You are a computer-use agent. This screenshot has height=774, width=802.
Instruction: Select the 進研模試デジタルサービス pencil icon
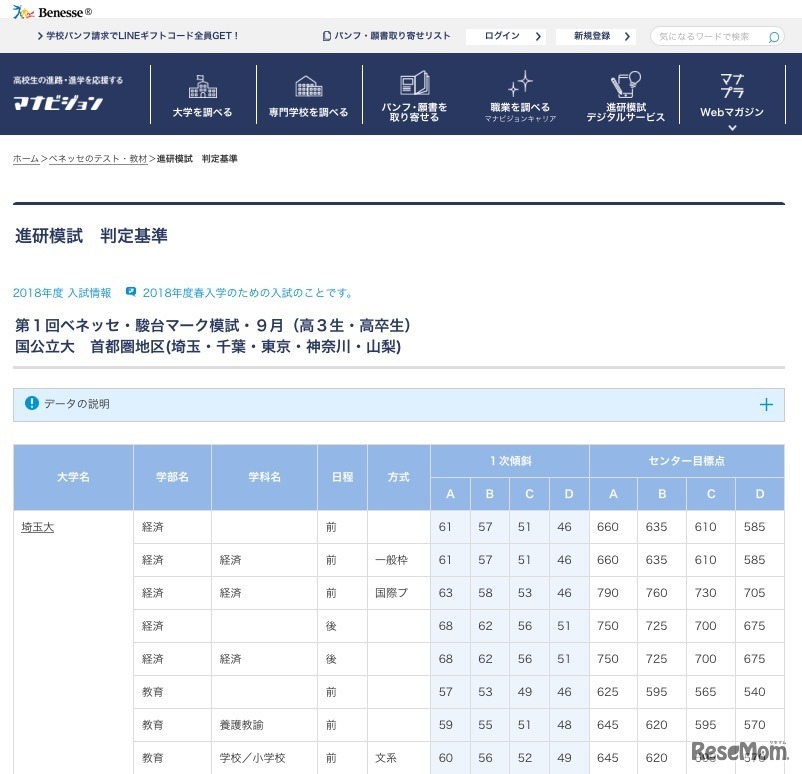pos(624,84)
